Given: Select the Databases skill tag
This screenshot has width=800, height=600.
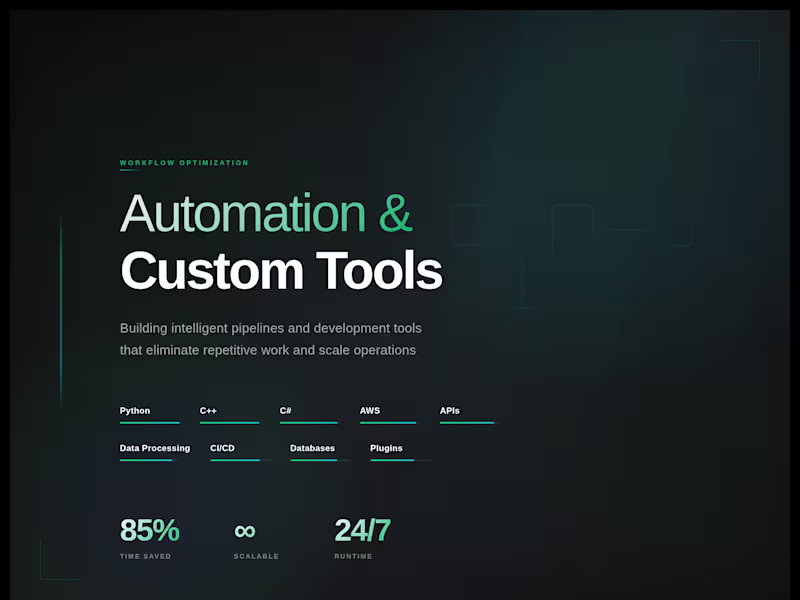Looking at the screenshot, I should pos(312,448).
